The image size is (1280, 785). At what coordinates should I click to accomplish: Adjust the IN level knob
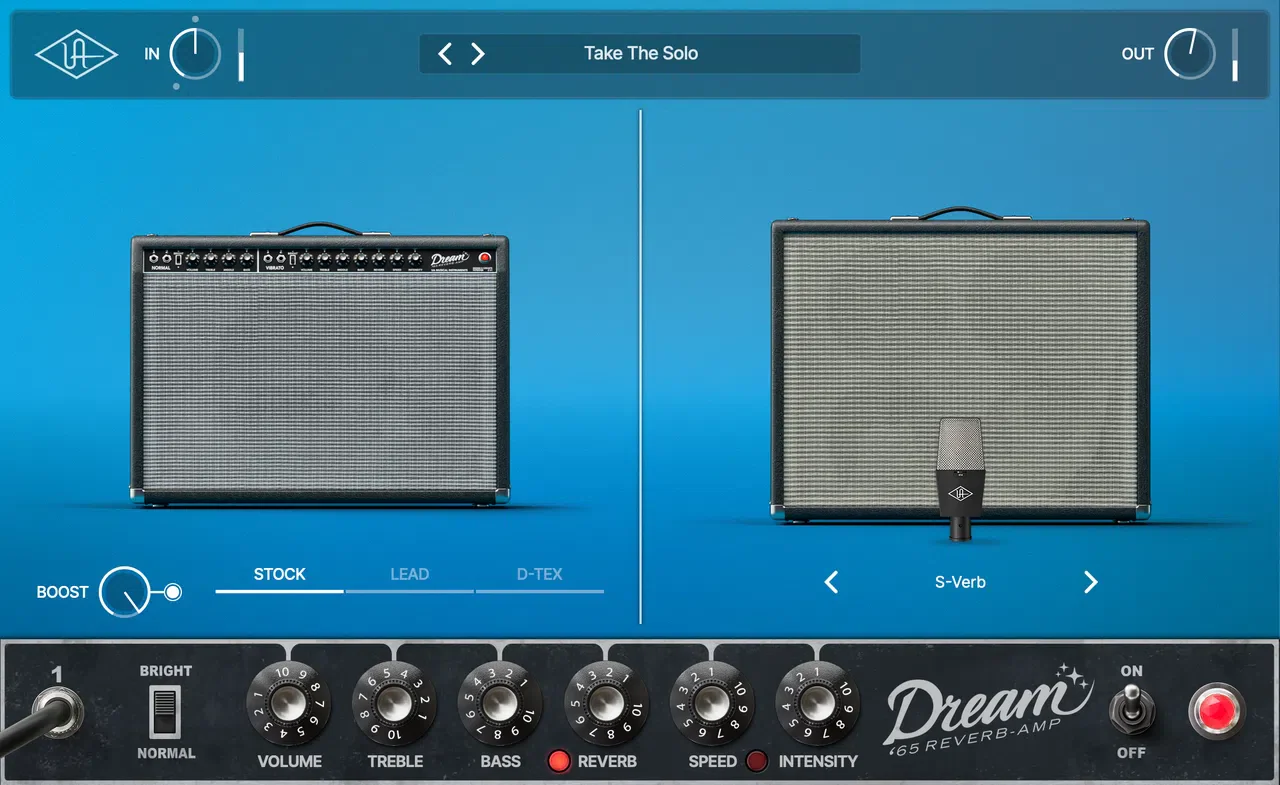click(x=194, y=54)
